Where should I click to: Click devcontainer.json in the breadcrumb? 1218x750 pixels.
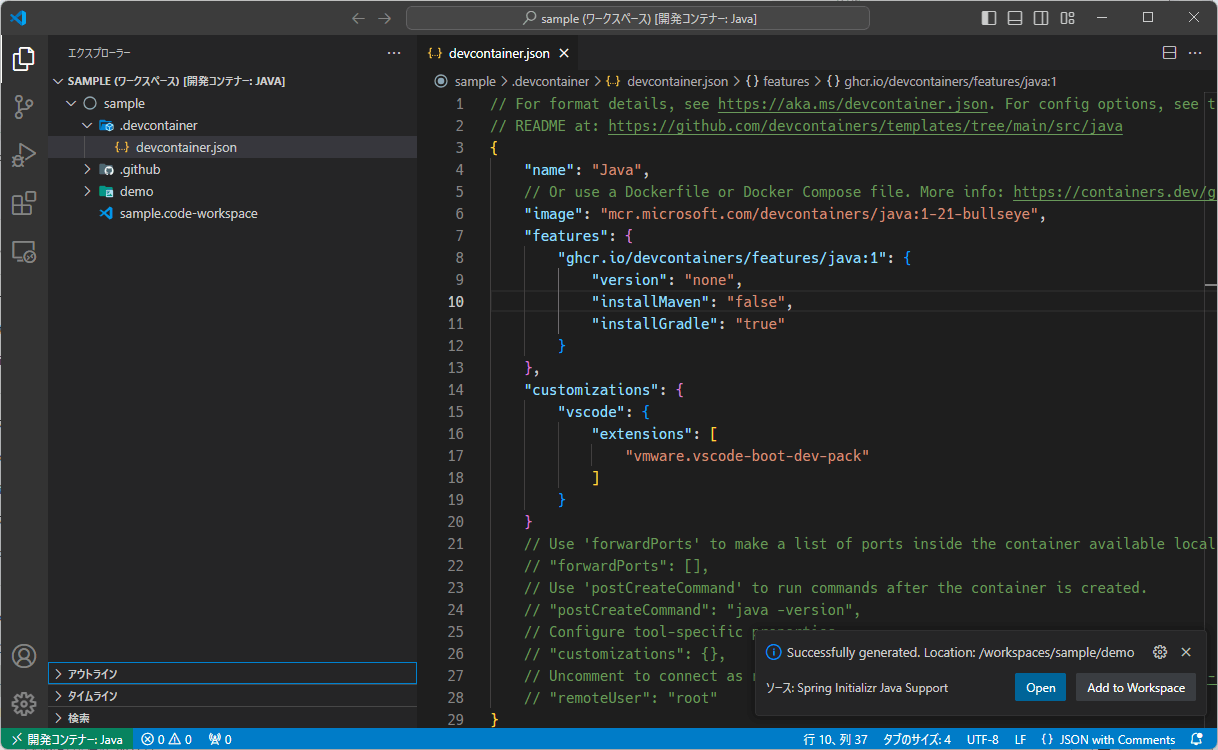(x=677, y=81)
